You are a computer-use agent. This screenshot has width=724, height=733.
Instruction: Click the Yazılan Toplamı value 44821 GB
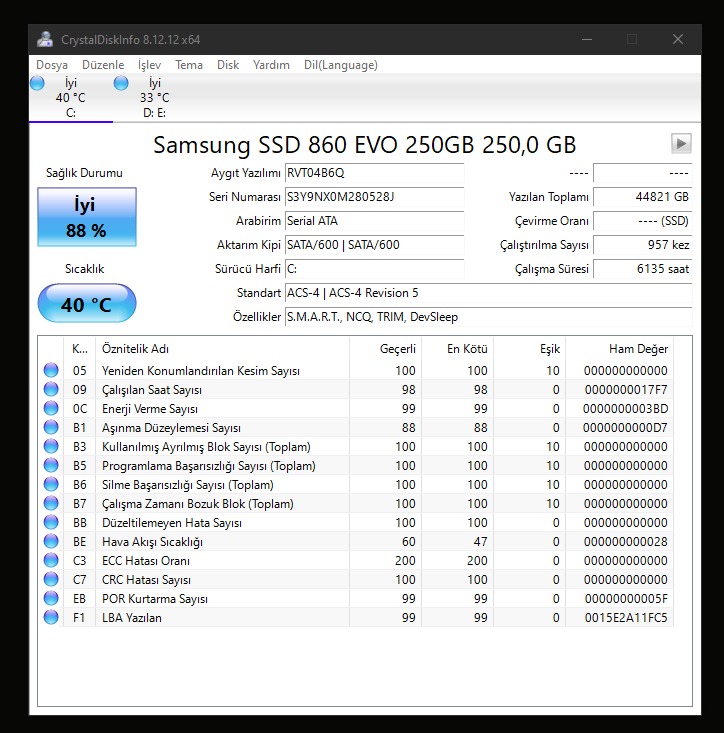643,197
